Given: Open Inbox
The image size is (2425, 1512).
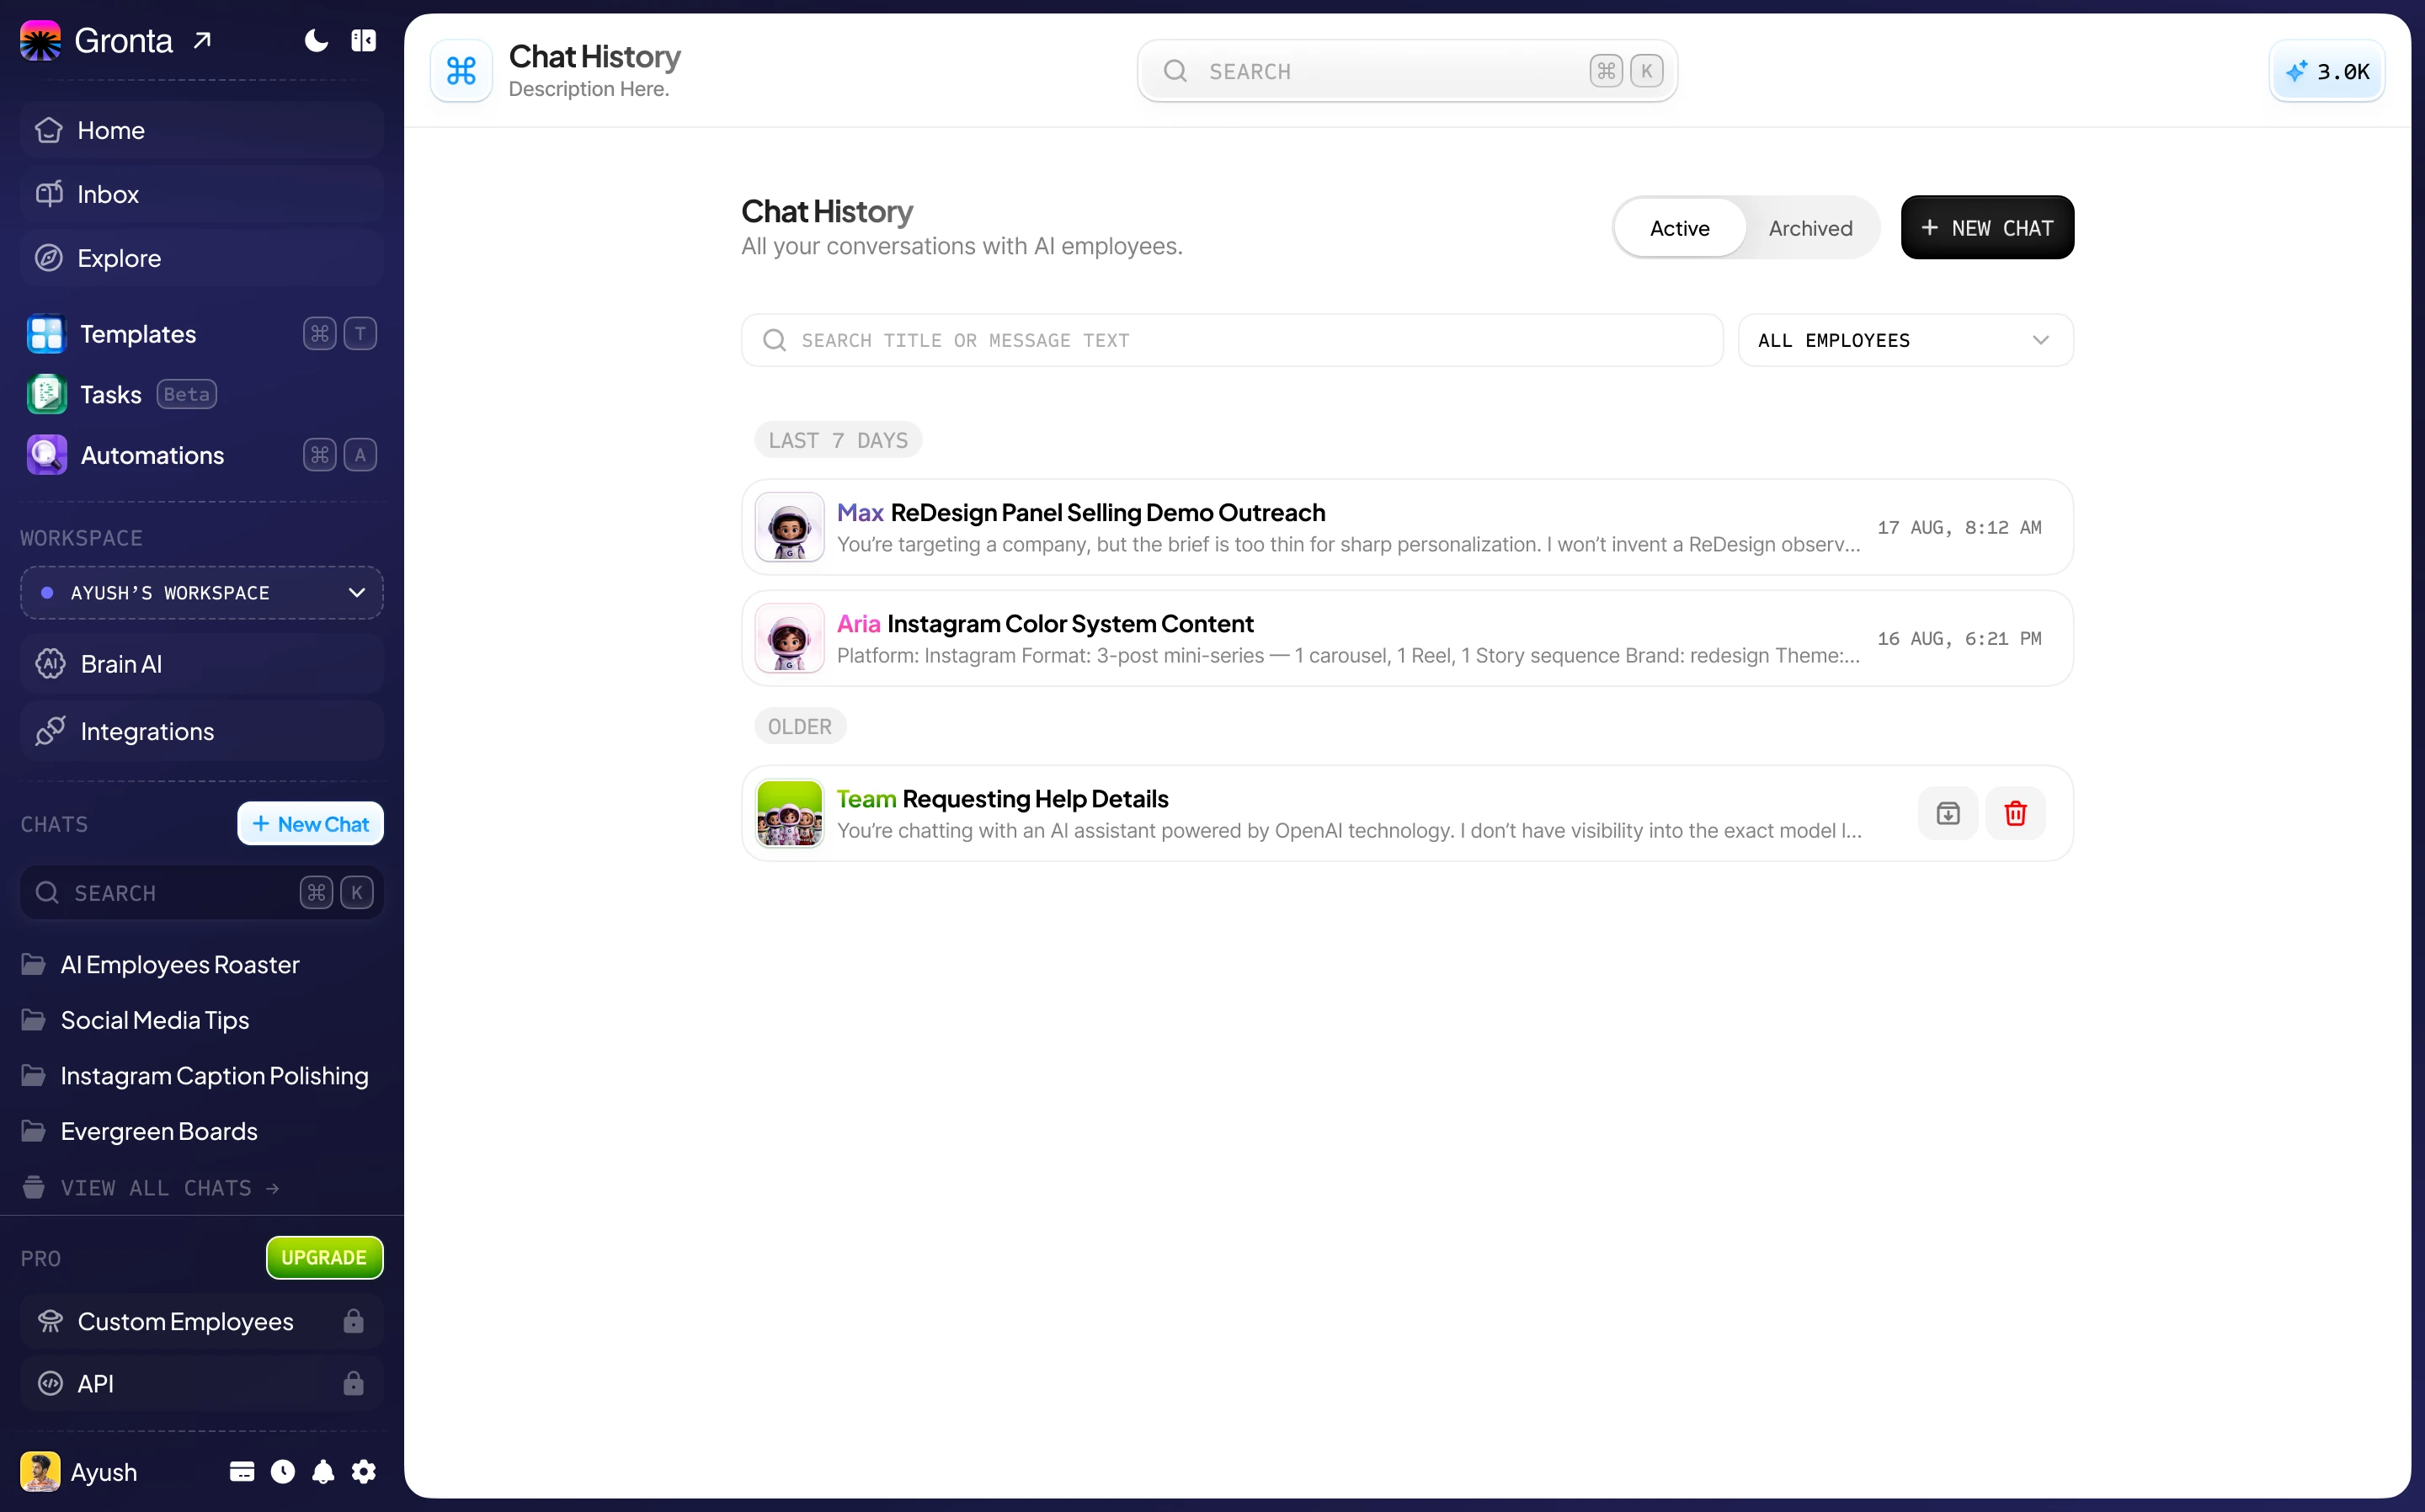Looking at the screenshot, I should (202, 194).
